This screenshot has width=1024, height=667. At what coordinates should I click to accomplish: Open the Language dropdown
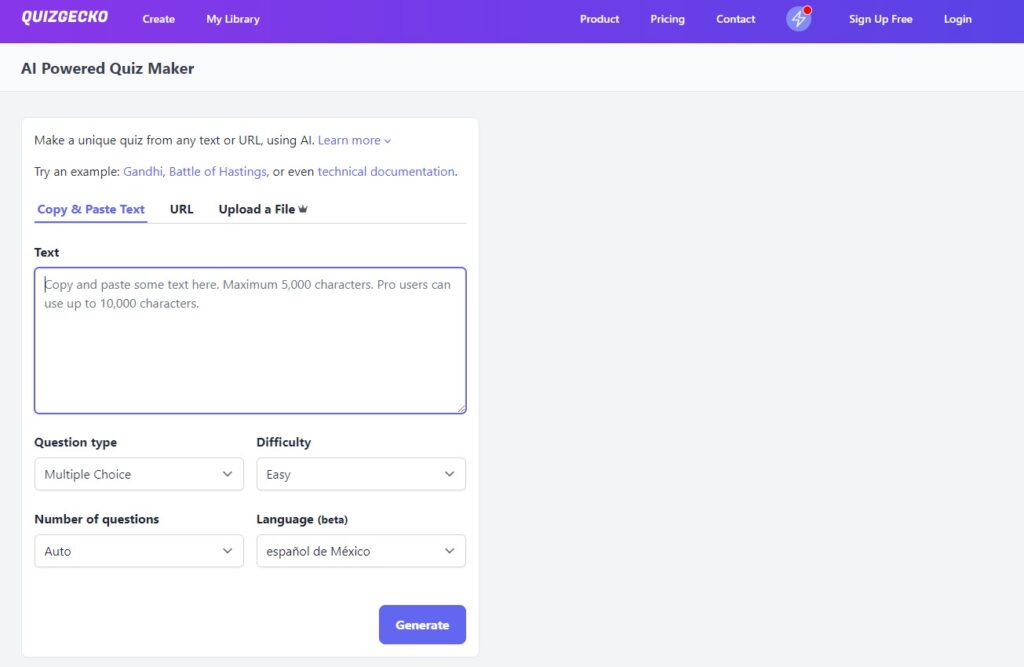pos(360,551)
